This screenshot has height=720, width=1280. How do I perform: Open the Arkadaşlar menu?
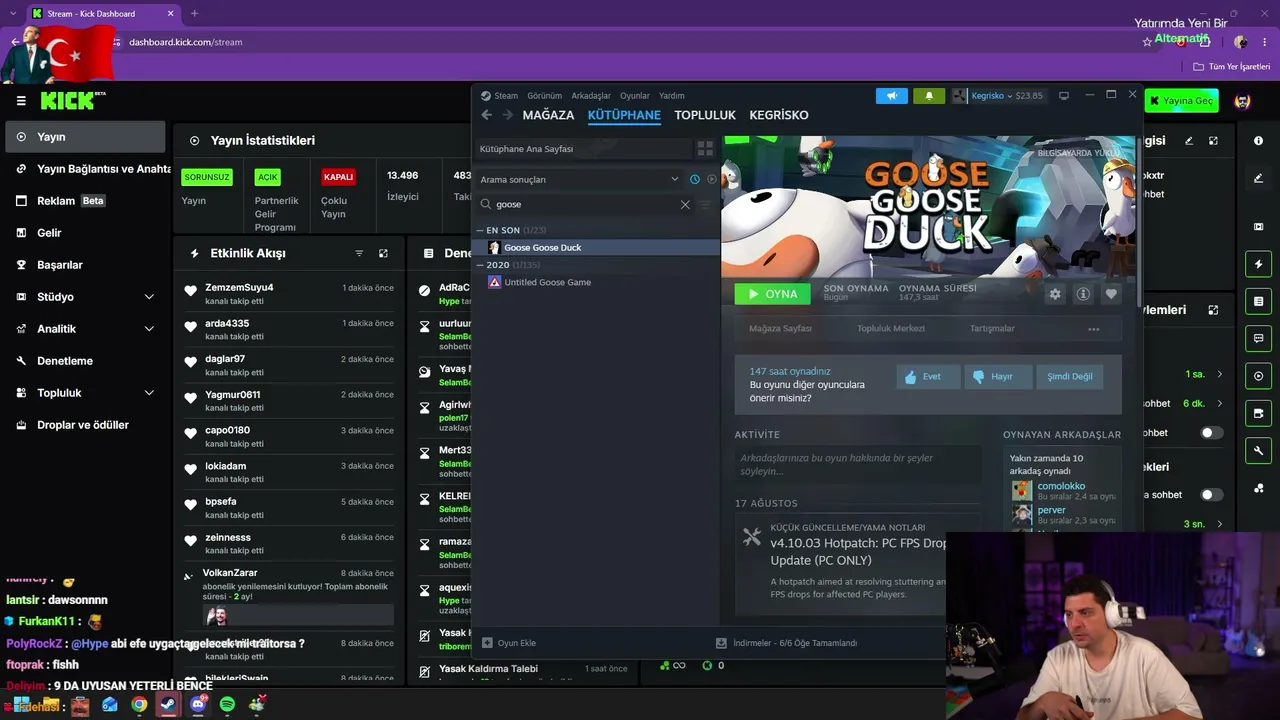pyautogui.click(x=591, y=96)
